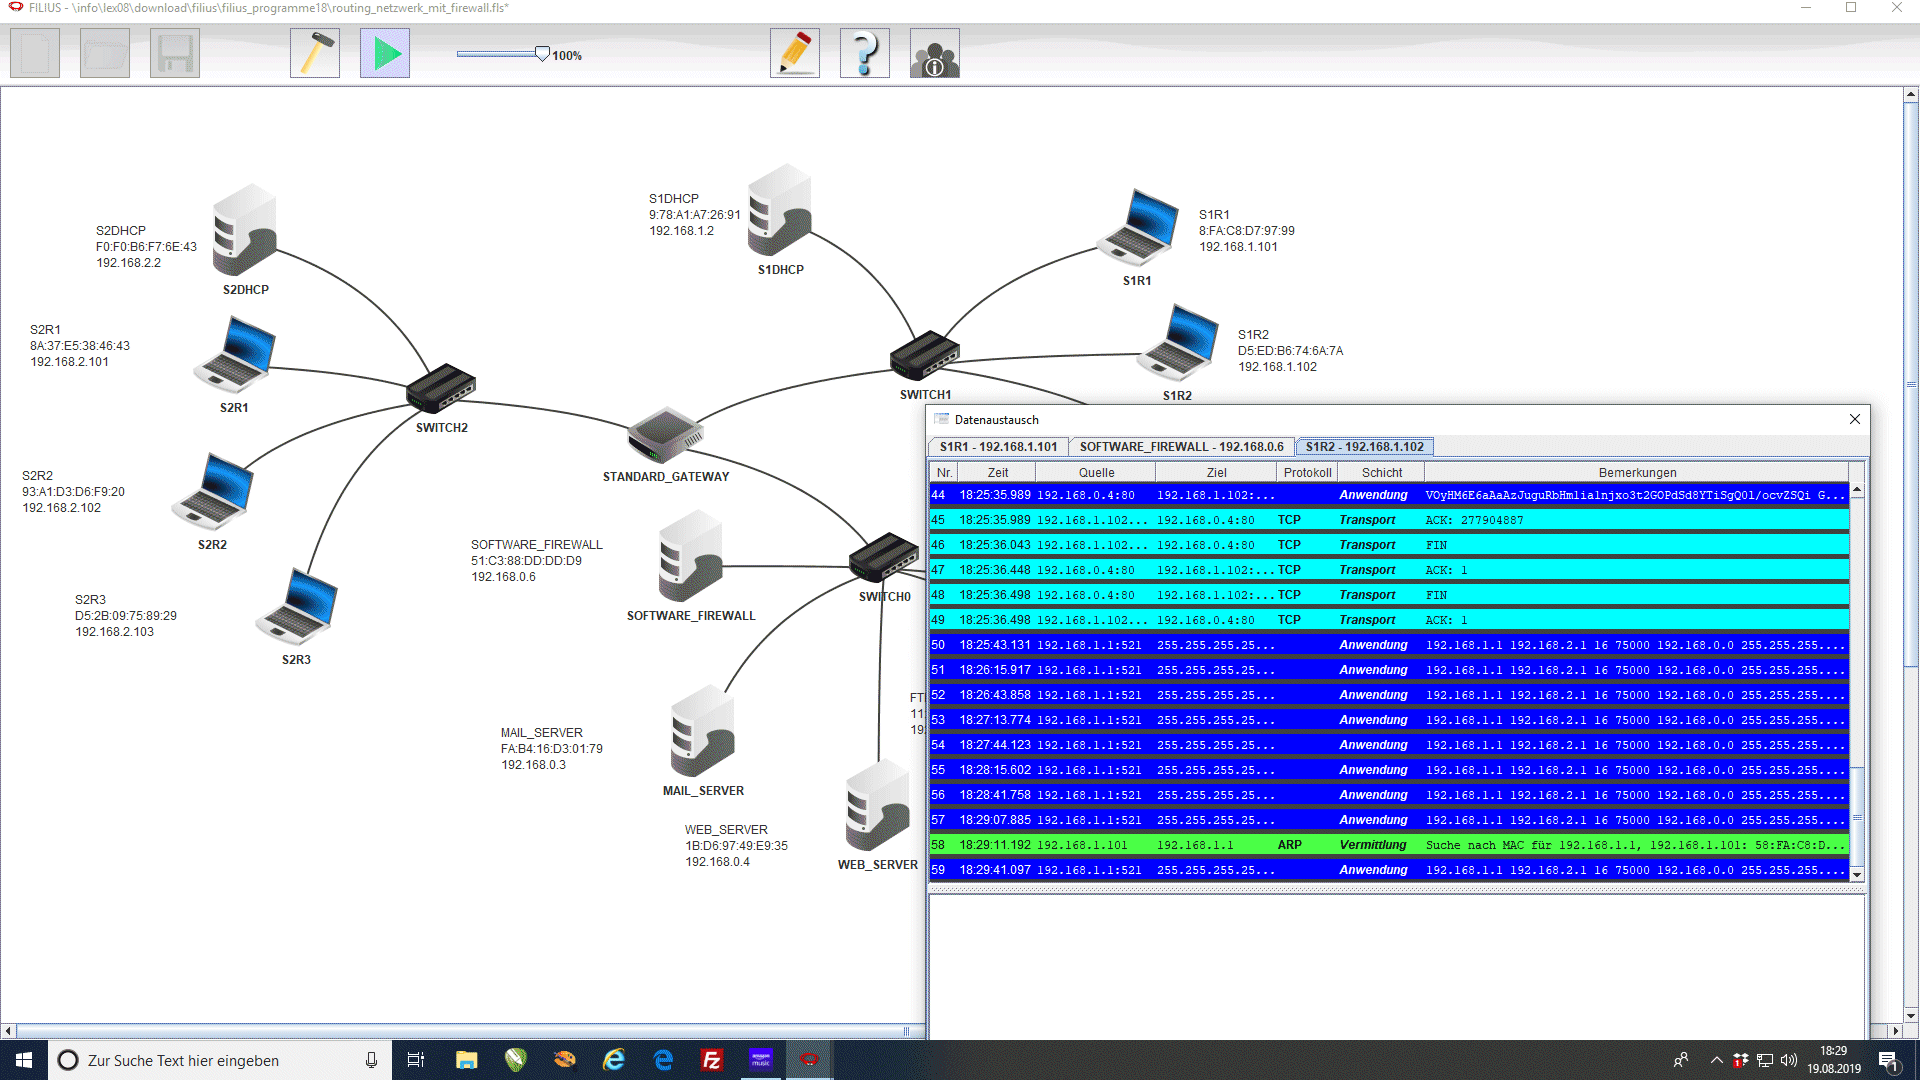Select packet row 49 TCP ACK: 1
The image size is (1920, 1080).
pyautogui.click(x=1389, y=620)
